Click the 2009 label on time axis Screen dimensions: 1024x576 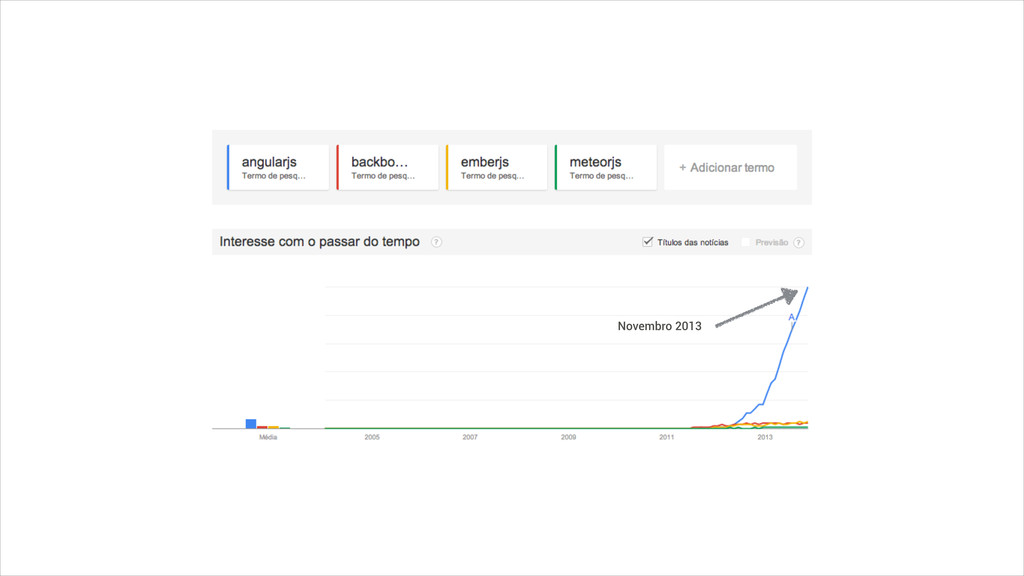tap(568, 437)
